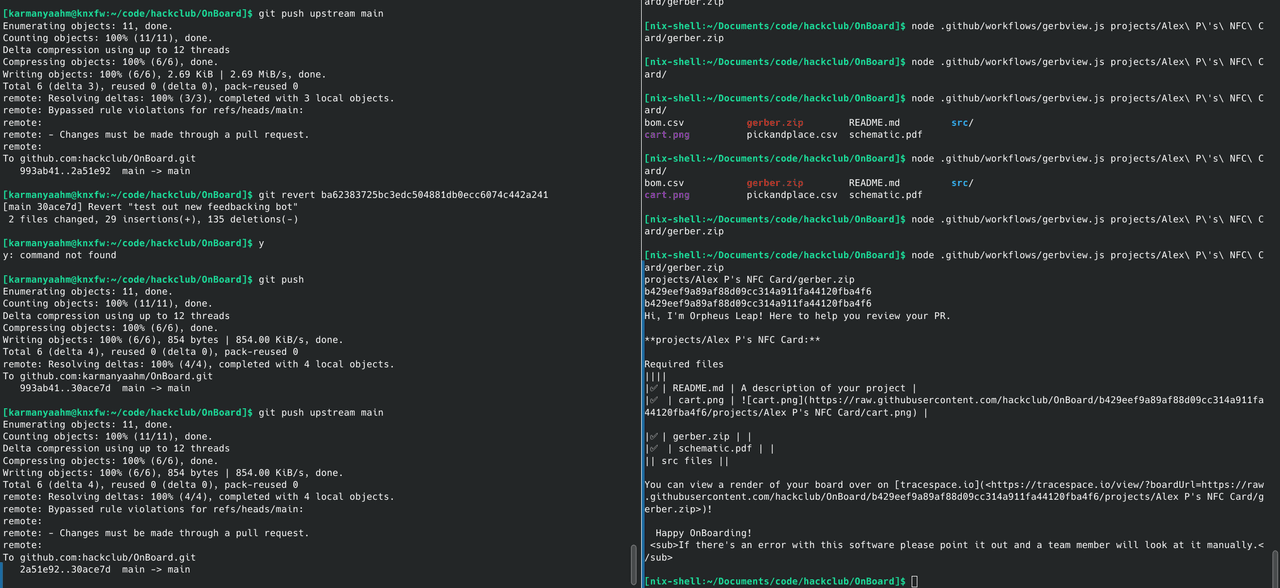The image size is (1280, 588).
Task: Click the checkmark next to gerber.zip row
Action: coord(653,437)
